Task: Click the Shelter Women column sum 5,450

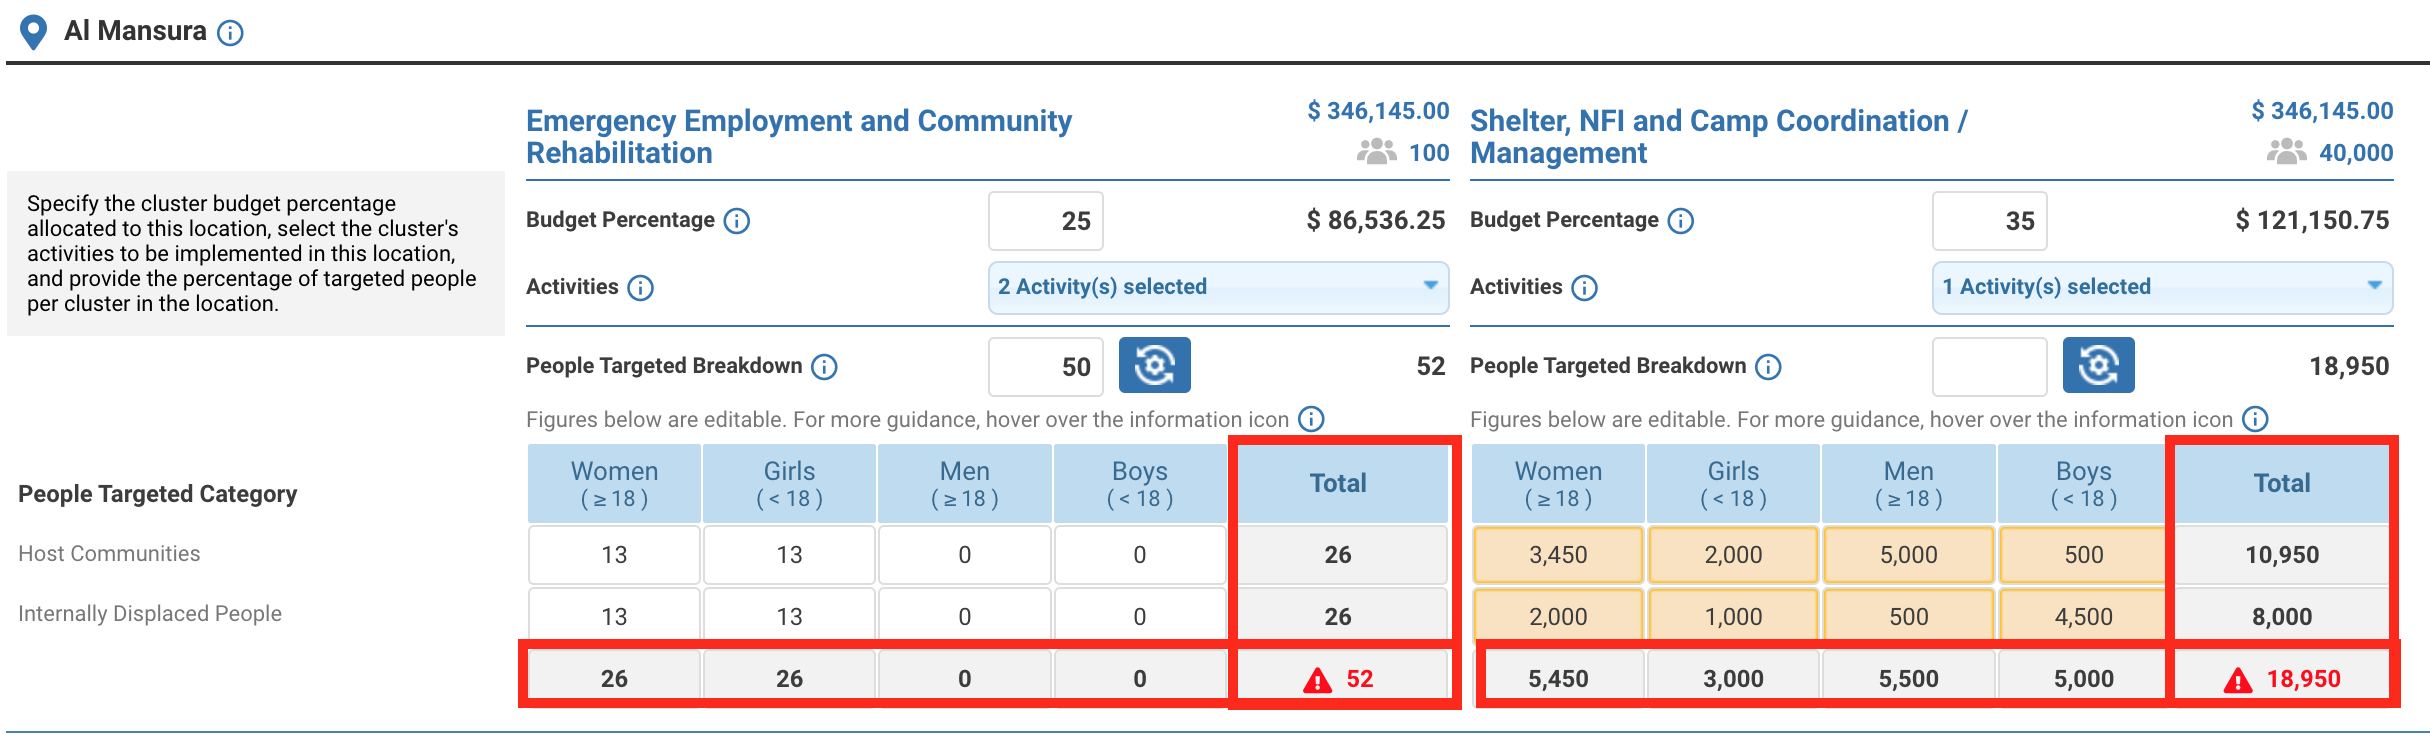Action: click(x=1558, y=679)
